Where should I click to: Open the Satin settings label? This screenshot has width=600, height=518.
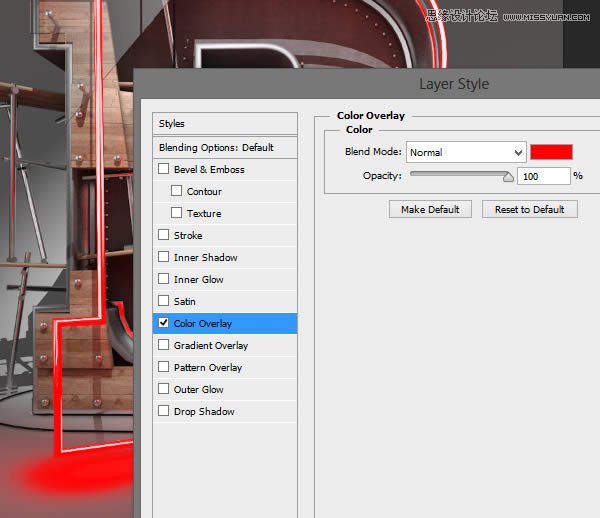184,301
